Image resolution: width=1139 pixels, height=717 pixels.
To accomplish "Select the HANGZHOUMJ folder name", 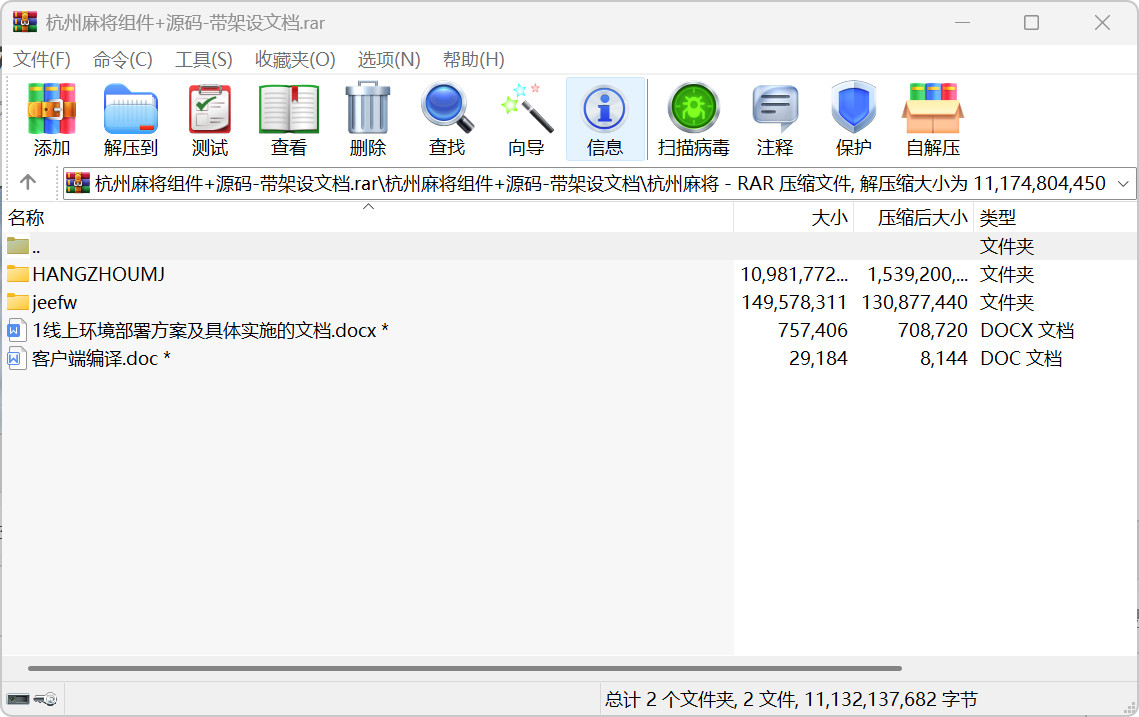I will (99, 274).
